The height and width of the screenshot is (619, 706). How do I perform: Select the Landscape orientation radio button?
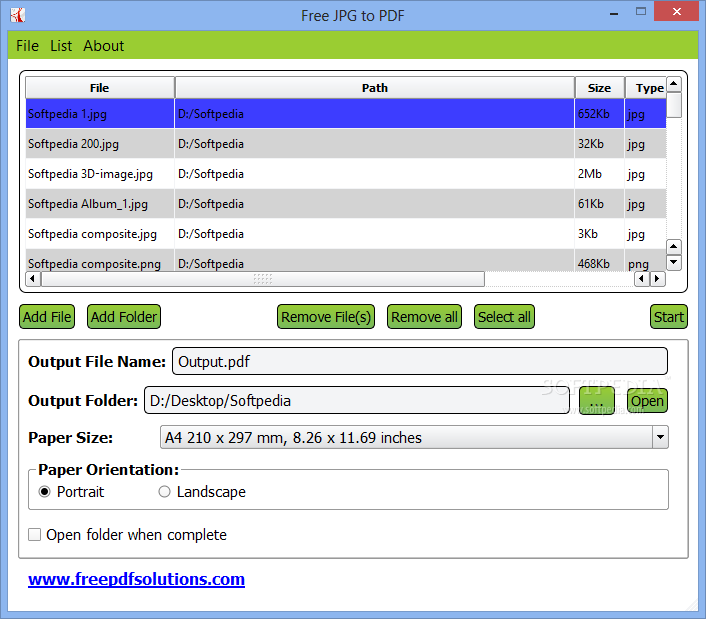(164, 492)
